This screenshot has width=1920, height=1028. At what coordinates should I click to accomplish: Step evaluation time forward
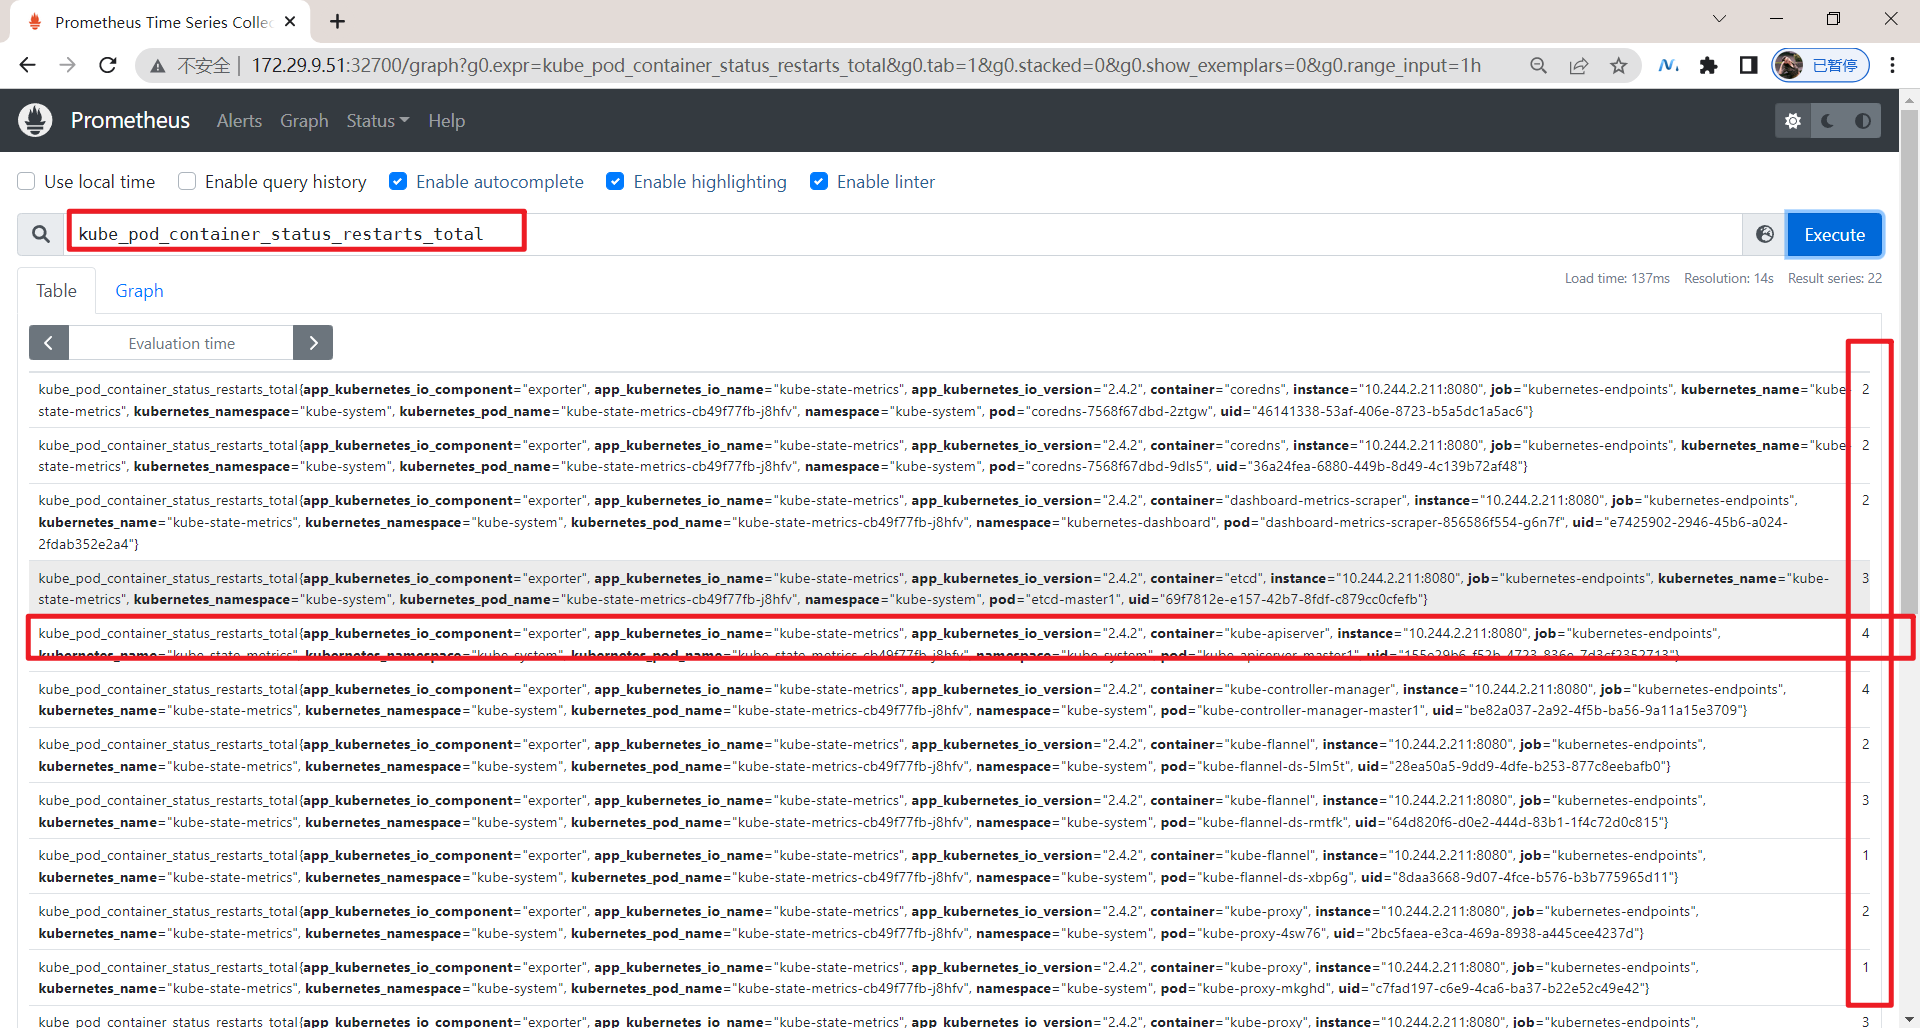pyautogui.click(x=313, y=343)
